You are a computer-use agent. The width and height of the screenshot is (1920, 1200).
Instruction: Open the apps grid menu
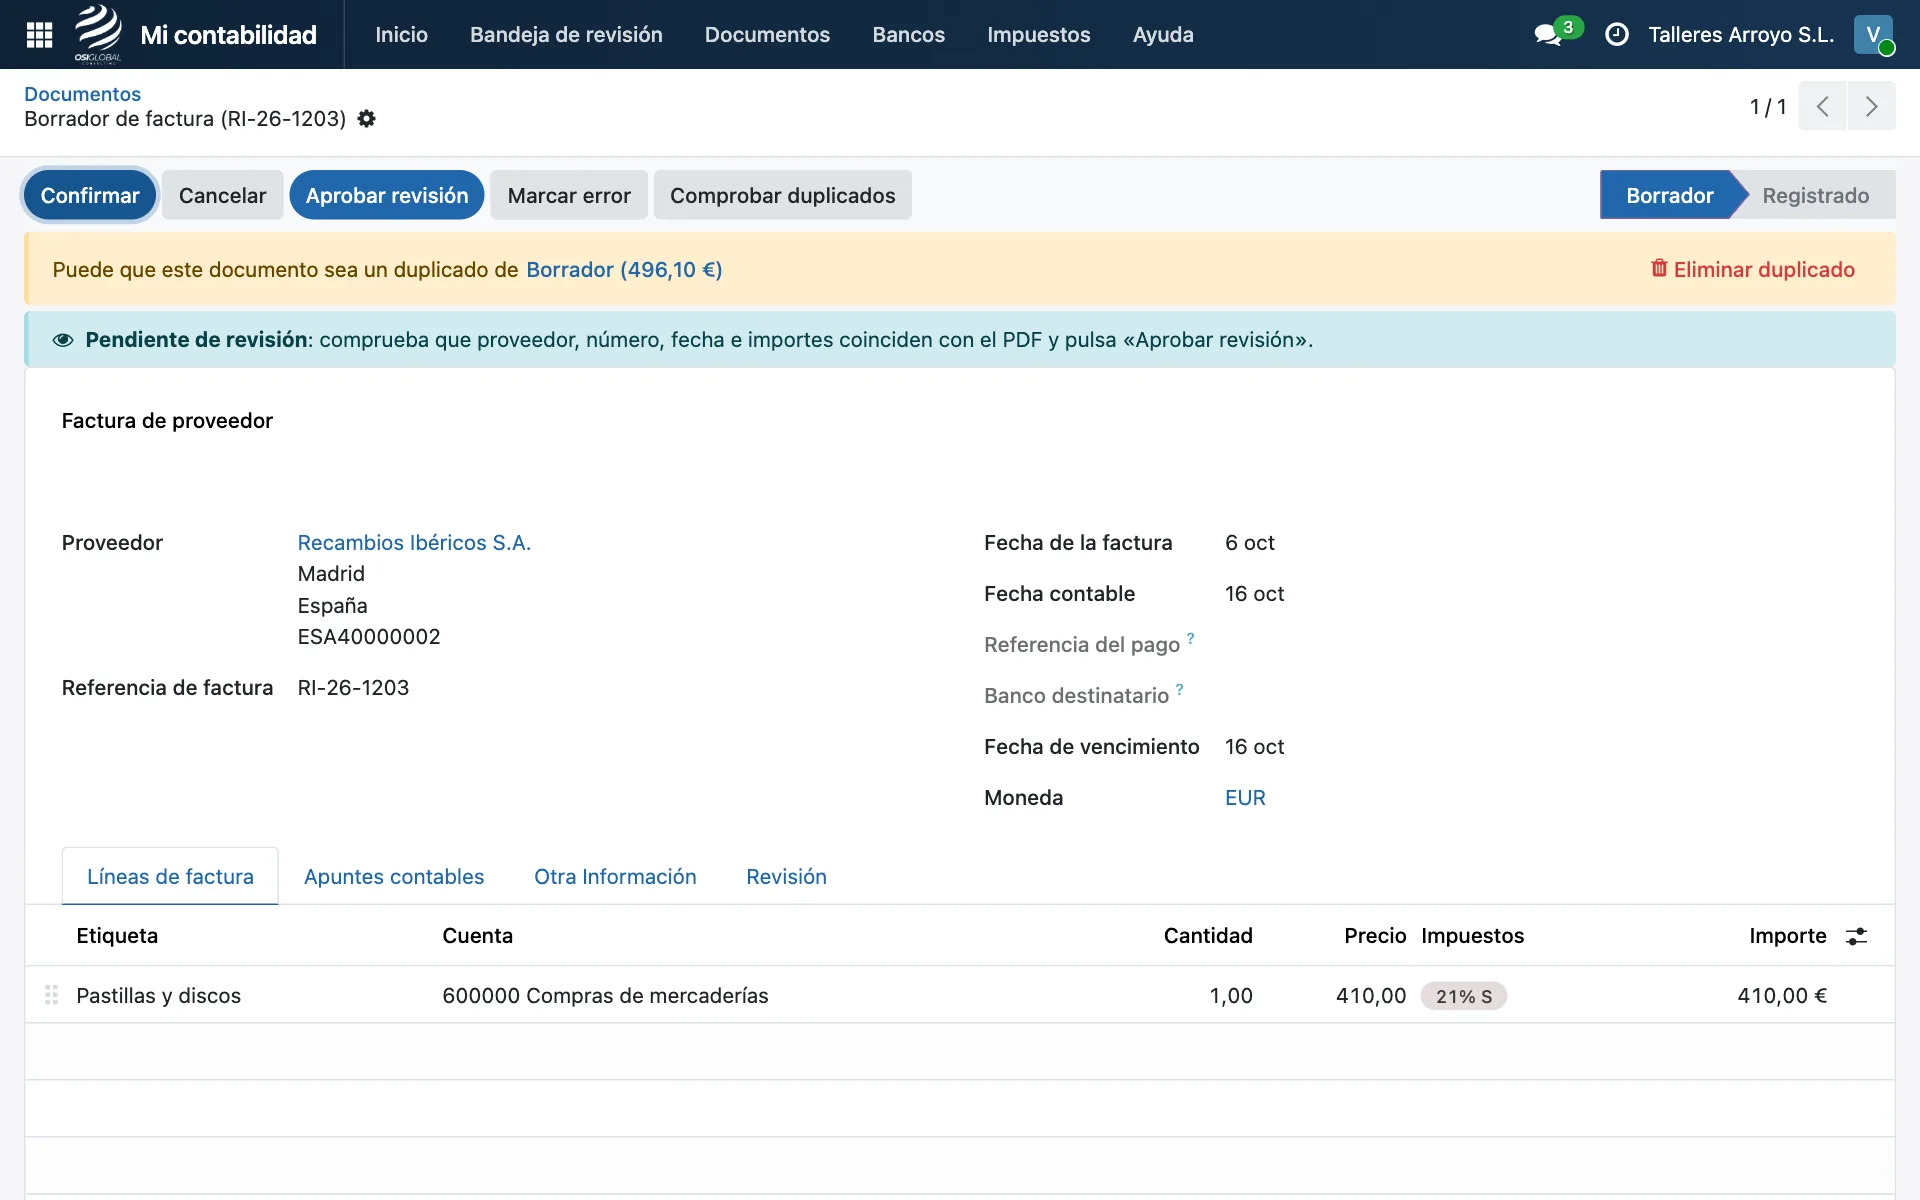pyautogui.click(x=39, y=35)
